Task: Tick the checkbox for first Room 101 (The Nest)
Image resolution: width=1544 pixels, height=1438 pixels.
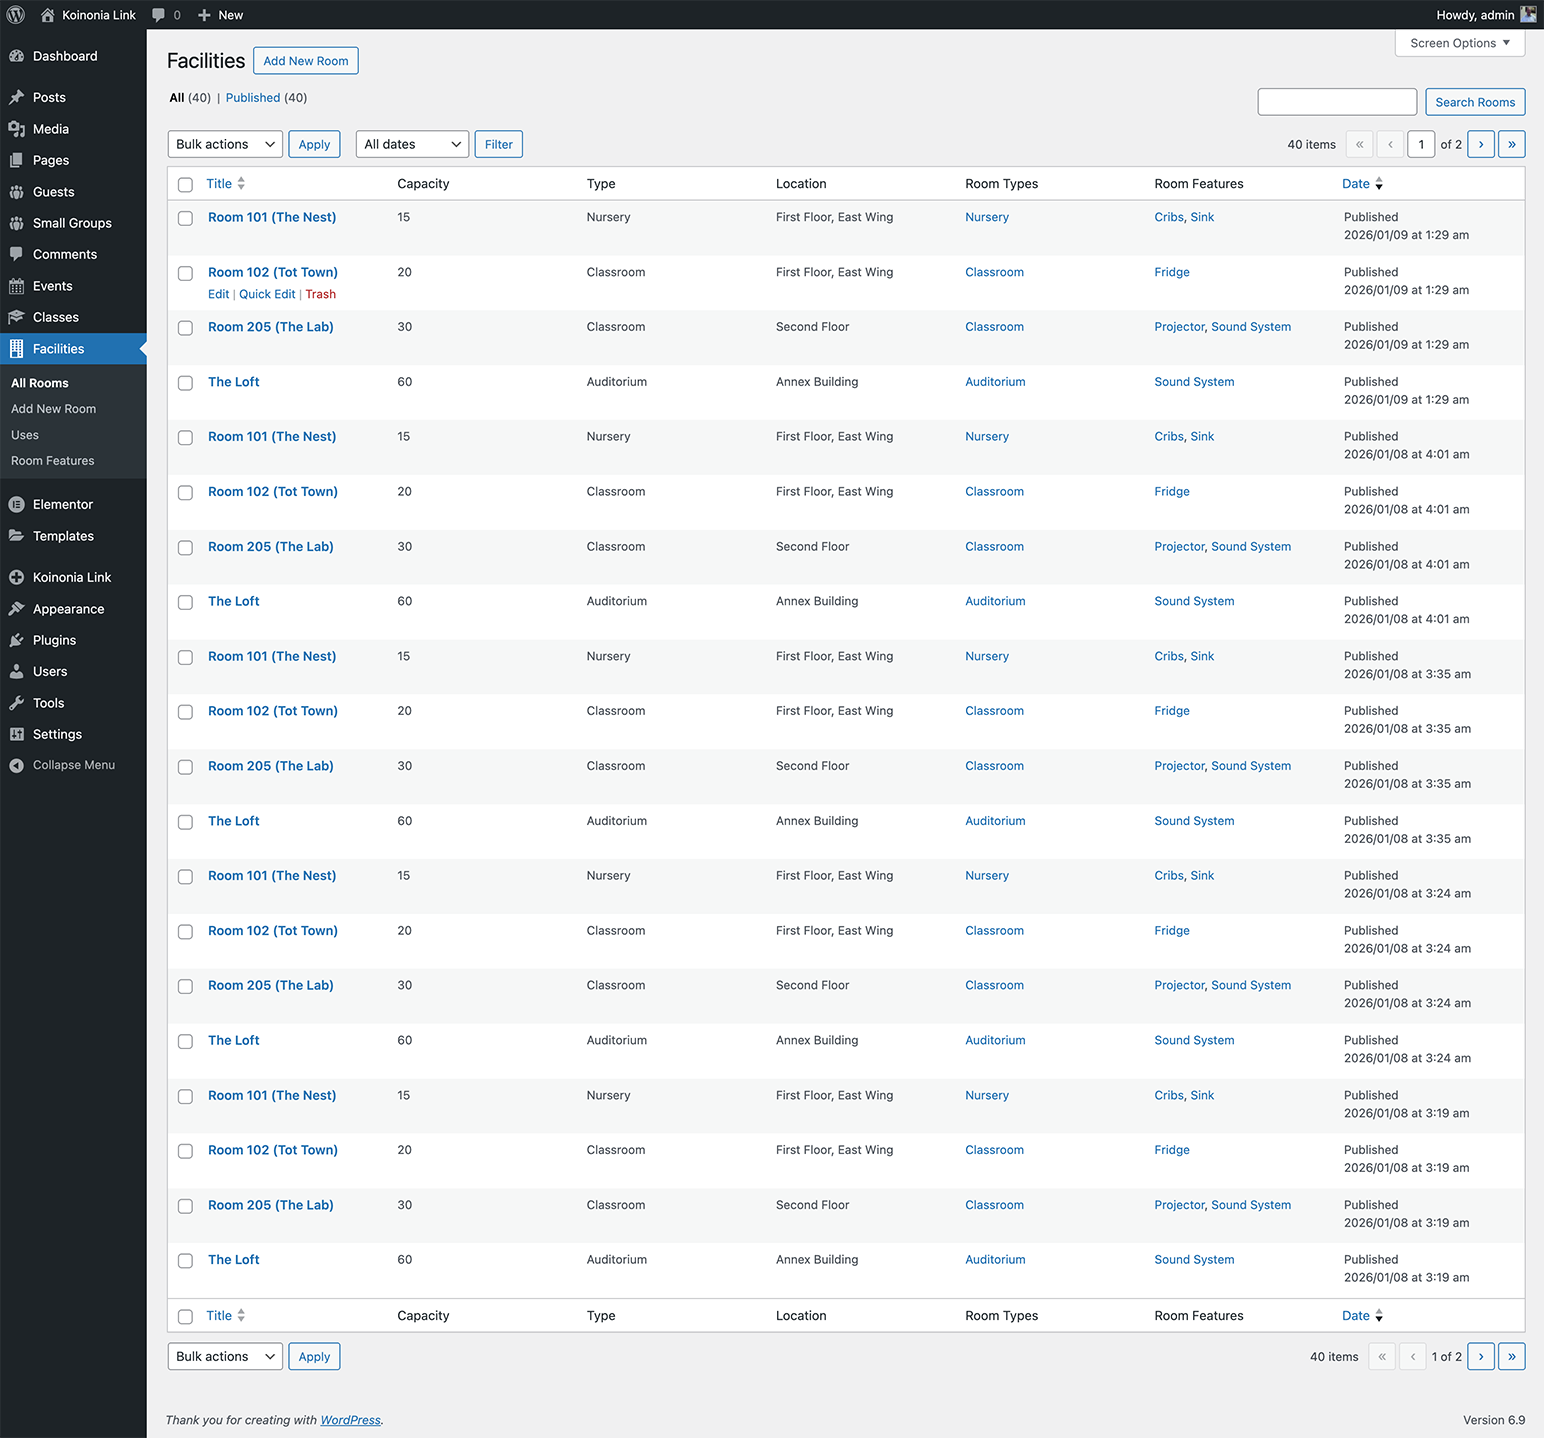Action: pos(185,218)
